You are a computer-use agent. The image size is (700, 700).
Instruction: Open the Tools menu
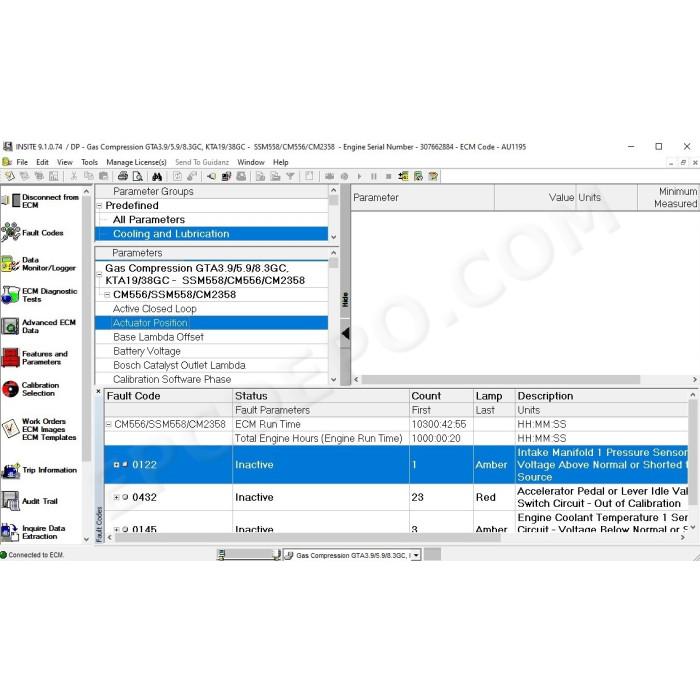click(x=89, y=162)
